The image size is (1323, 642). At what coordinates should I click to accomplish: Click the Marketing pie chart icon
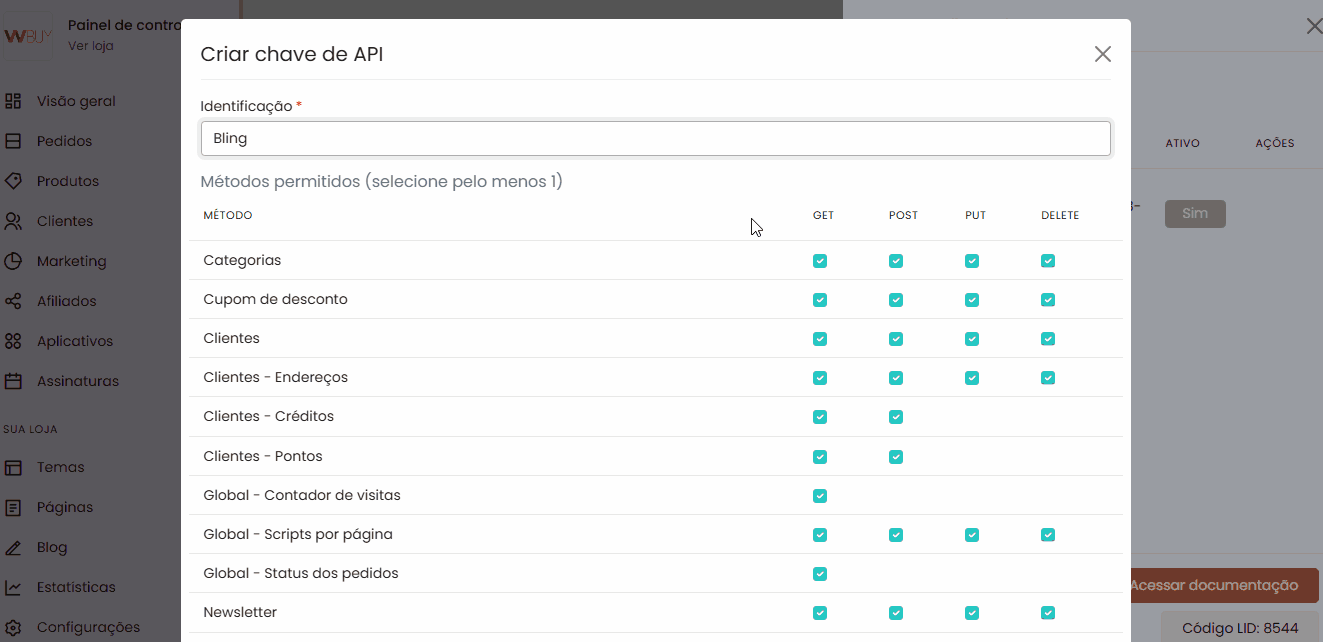pos(13,261)
